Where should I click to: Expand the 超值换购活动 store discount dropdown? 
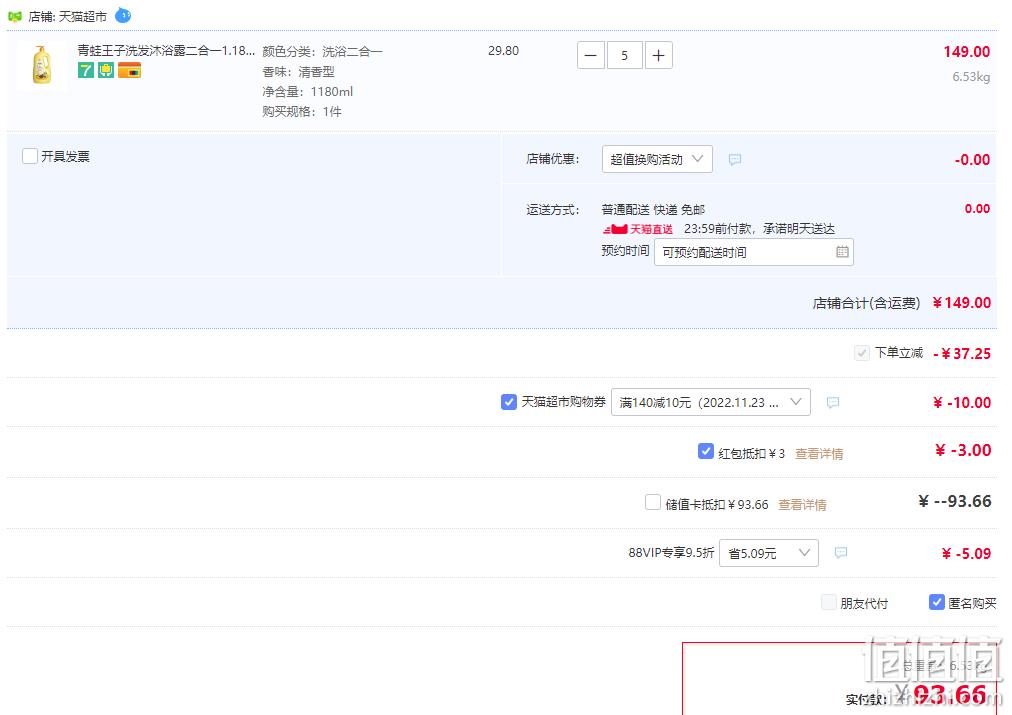click(x=657, y=159)
